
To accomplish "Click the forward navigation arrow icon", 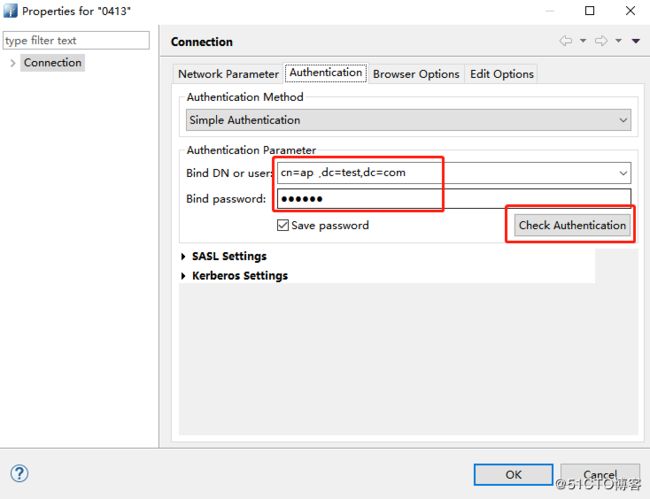I will coord(601,41).
